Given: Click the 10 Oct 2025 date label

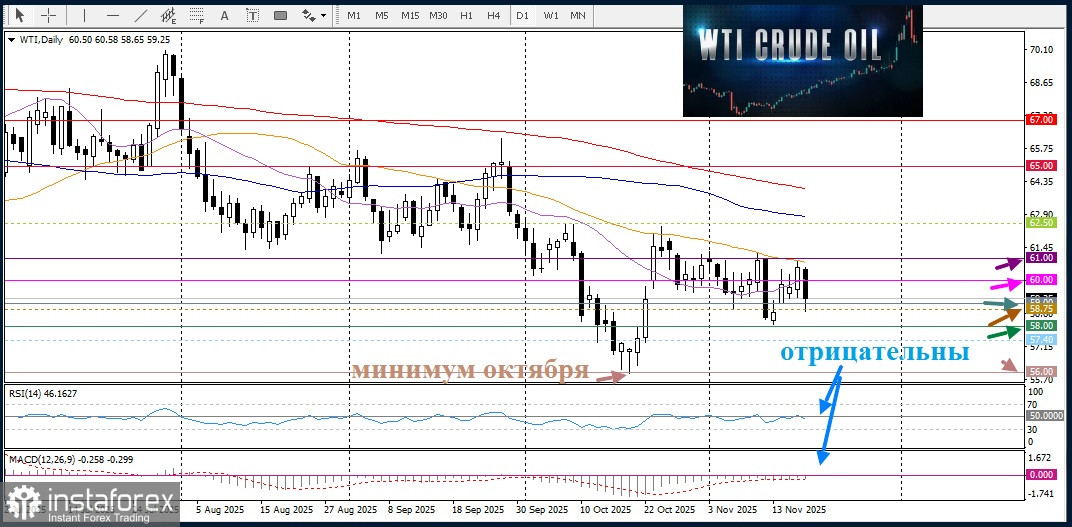Looking at the screenshot, I should pos(605,510).
